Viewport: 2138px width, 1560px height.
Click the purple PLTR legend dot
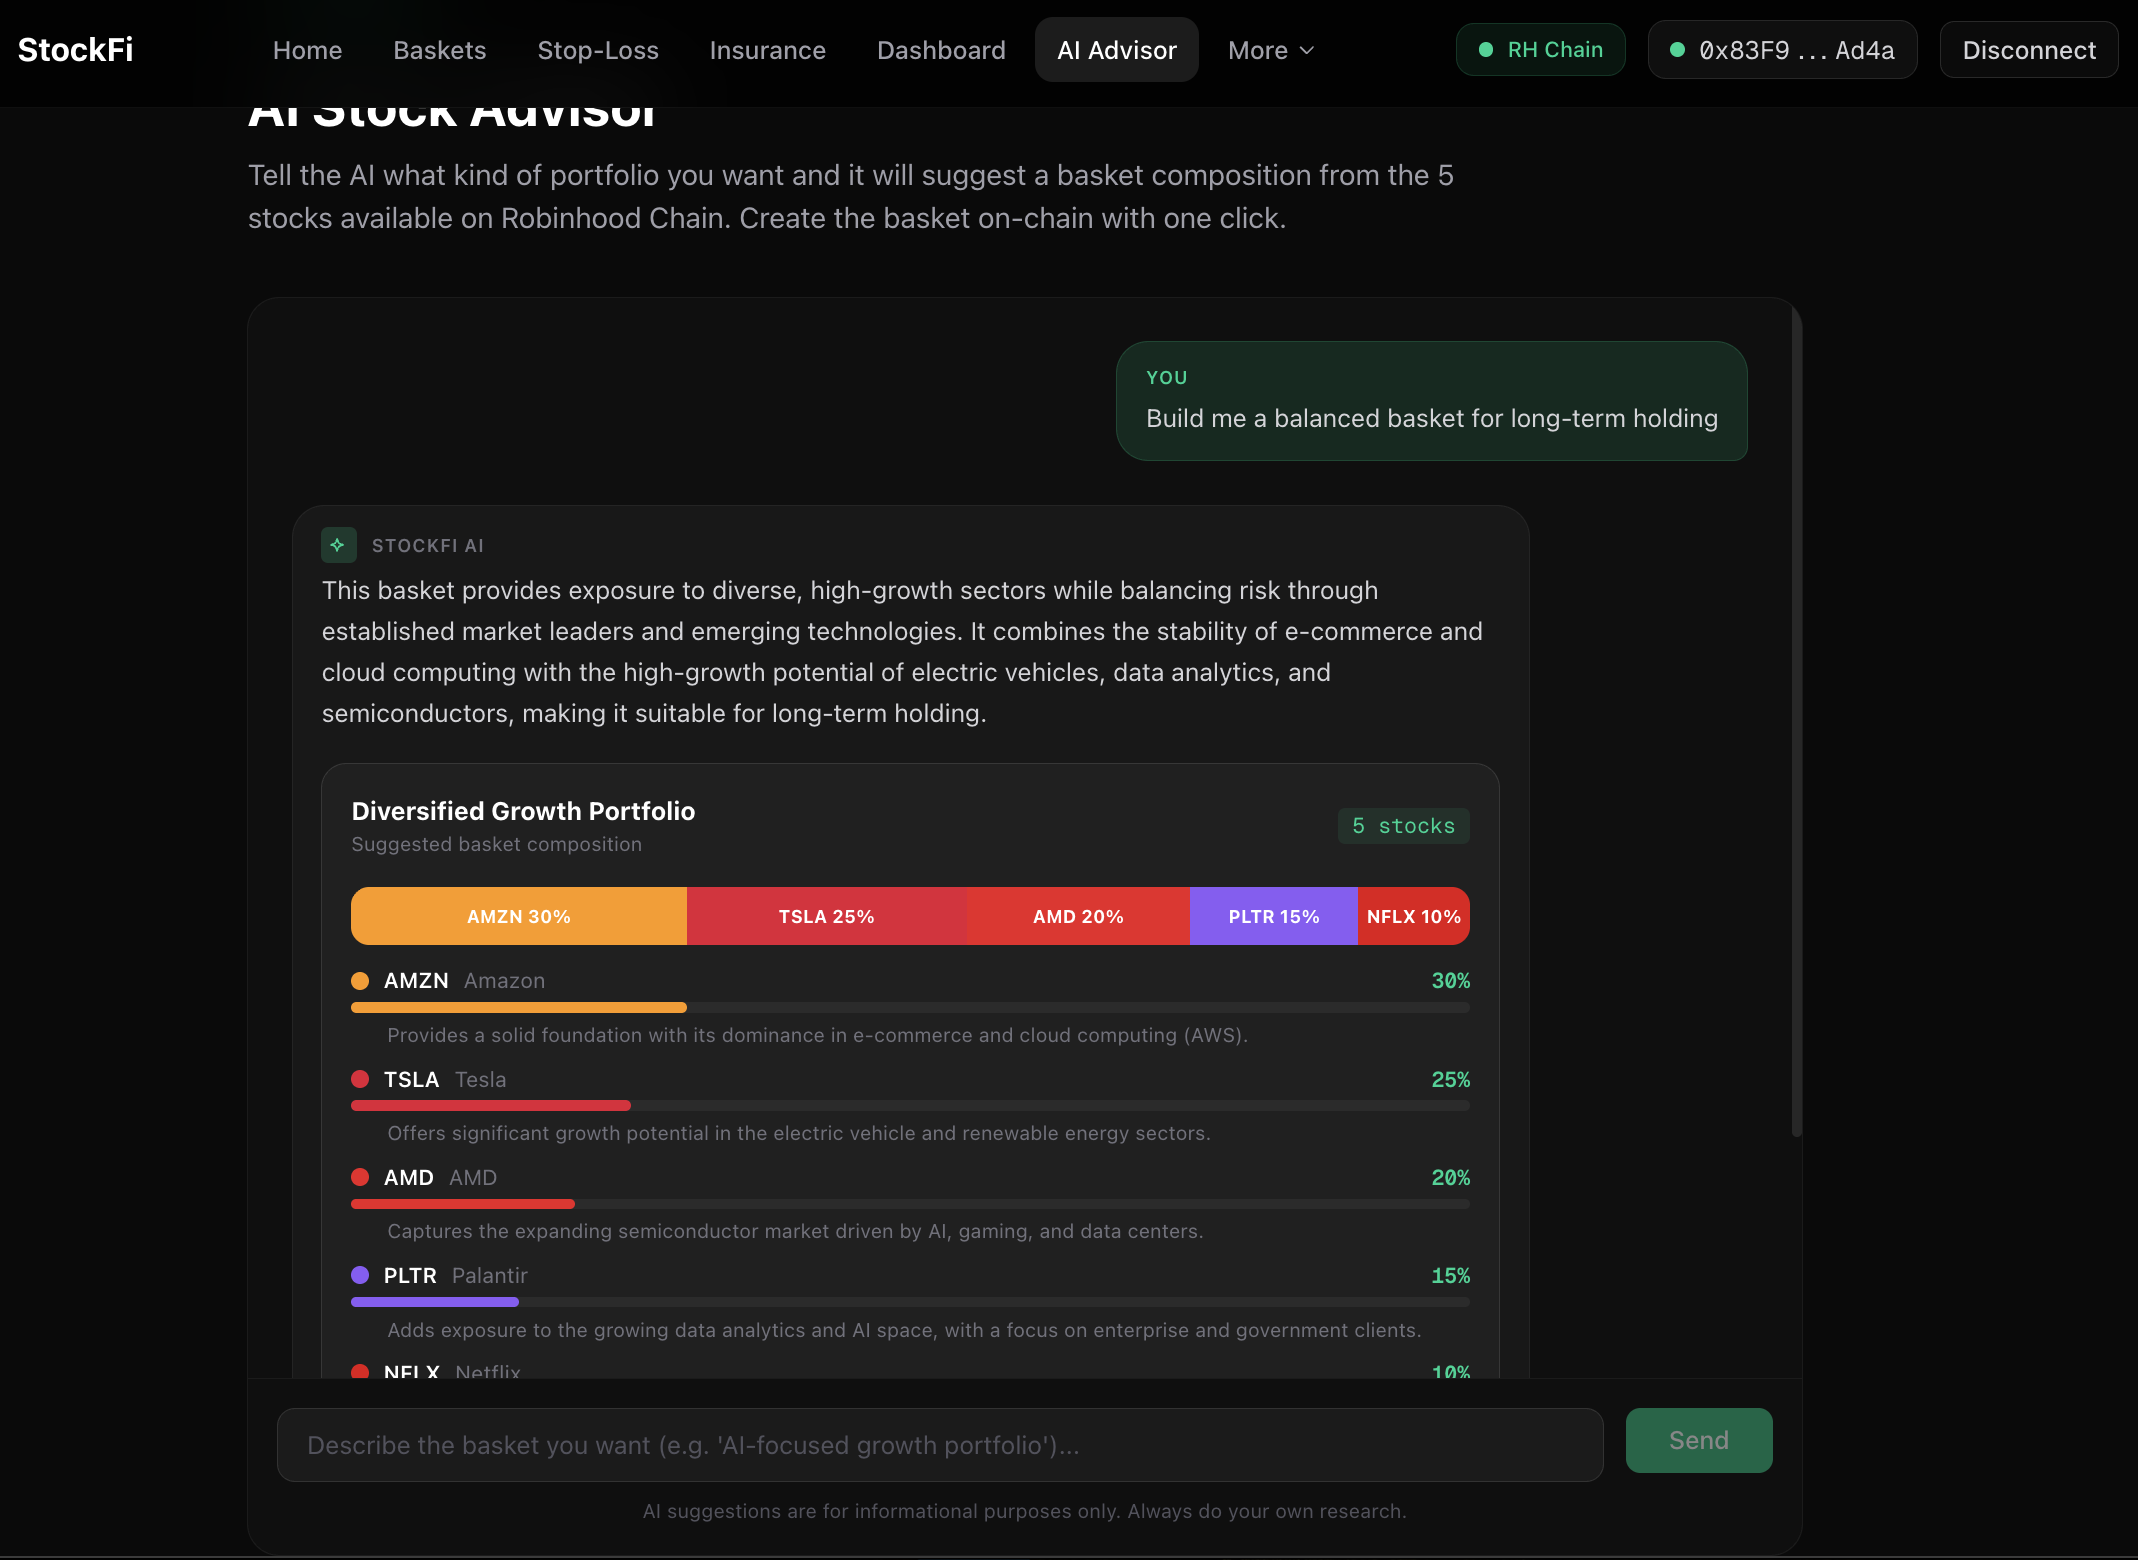[360, 1275]
